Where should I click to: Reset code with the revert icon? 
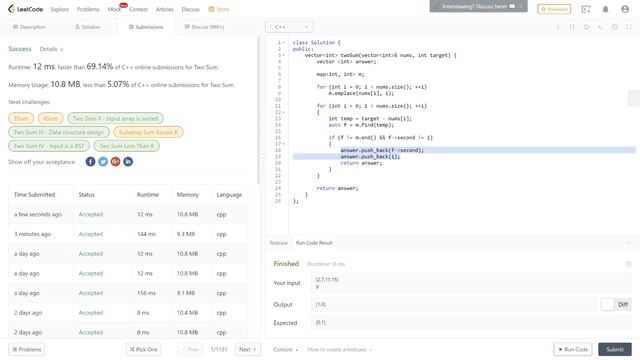586,27
